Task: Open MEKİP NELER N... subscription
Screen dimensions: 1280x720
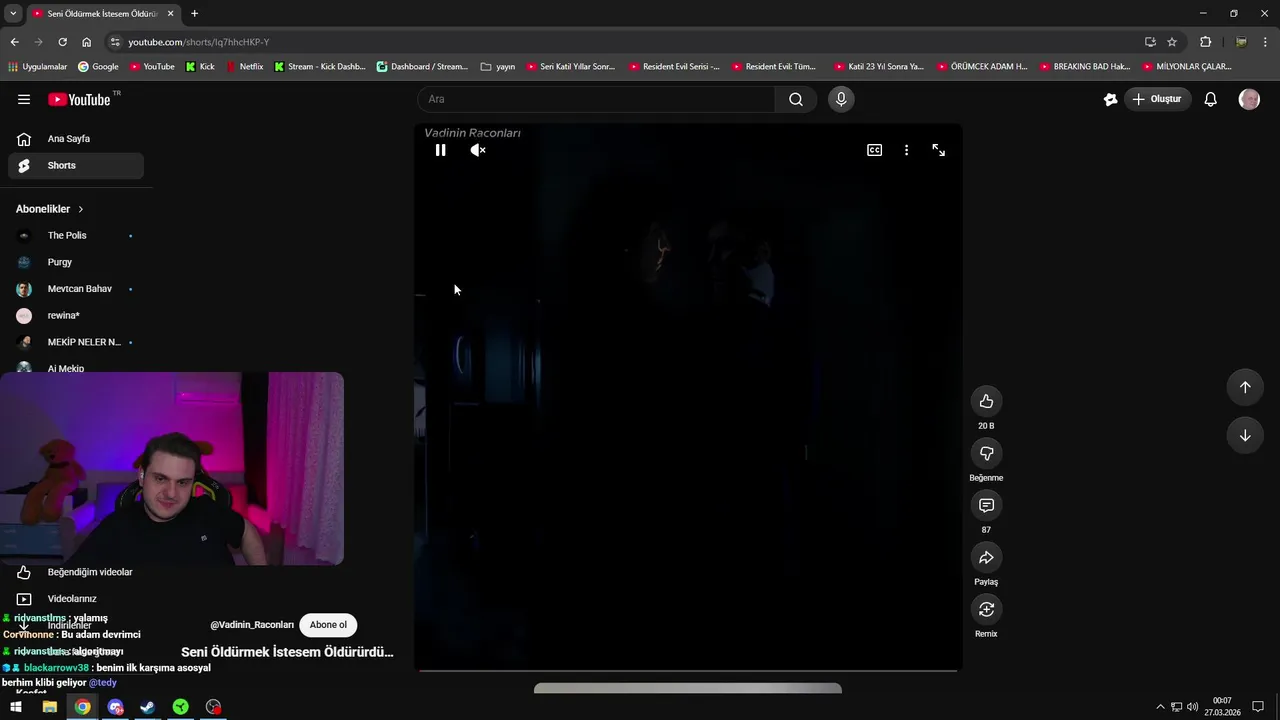Action: click(76, 342)
